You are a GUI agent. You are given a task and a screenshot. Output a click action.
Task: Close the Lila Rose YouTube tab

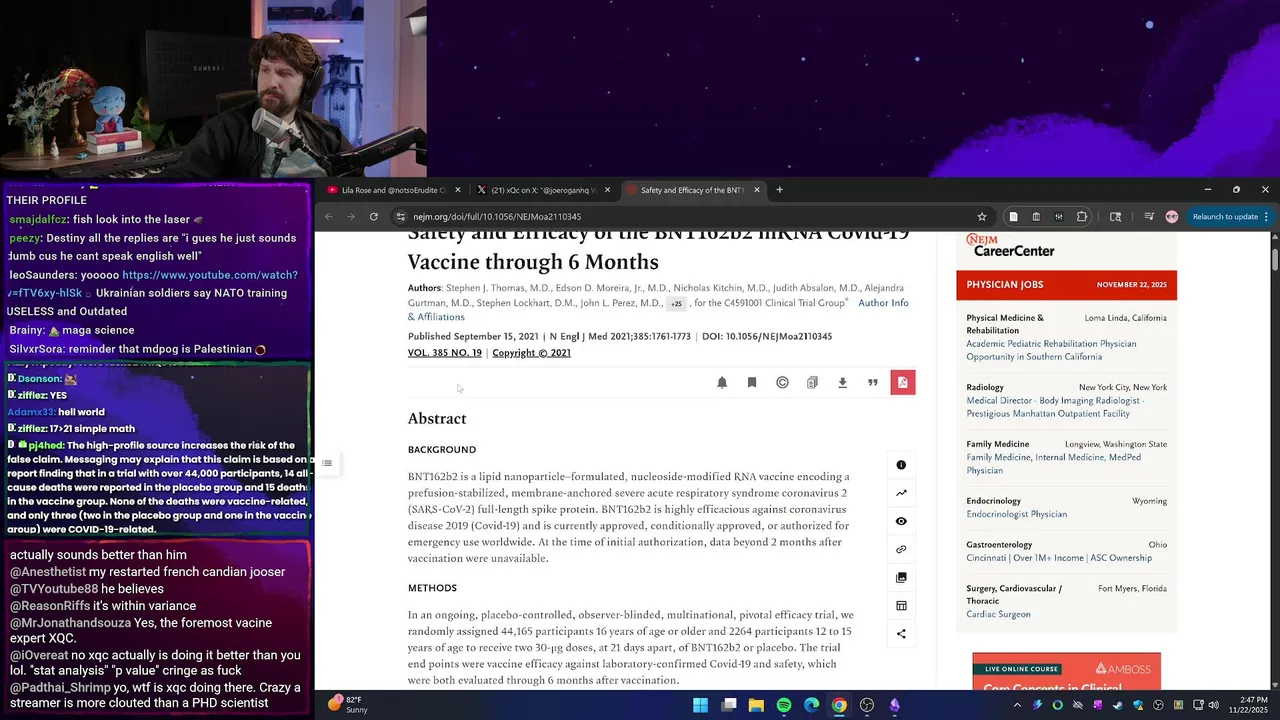458,190
